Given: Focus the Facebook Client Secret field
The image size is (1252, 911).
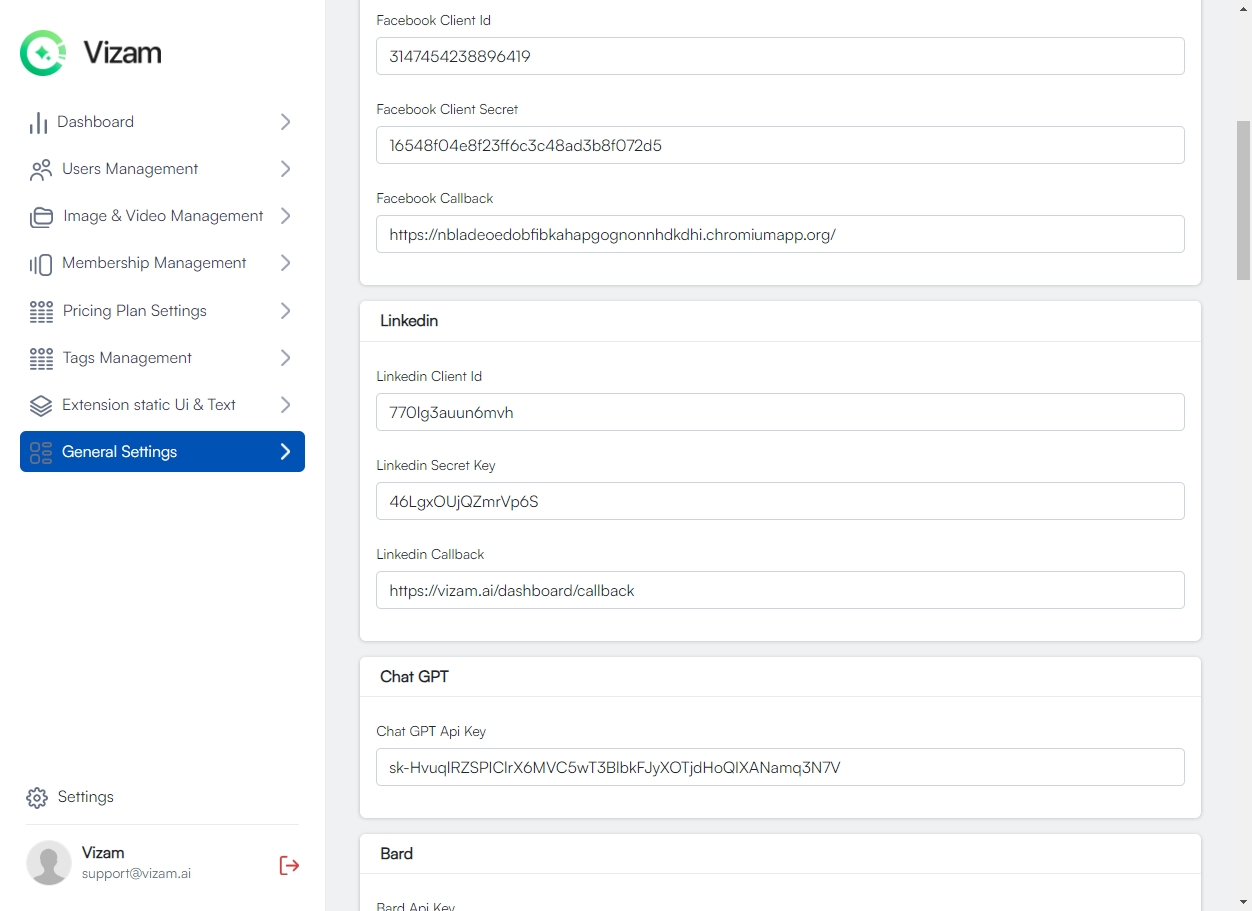Looking at the screenshot, I should pos(780,145).
